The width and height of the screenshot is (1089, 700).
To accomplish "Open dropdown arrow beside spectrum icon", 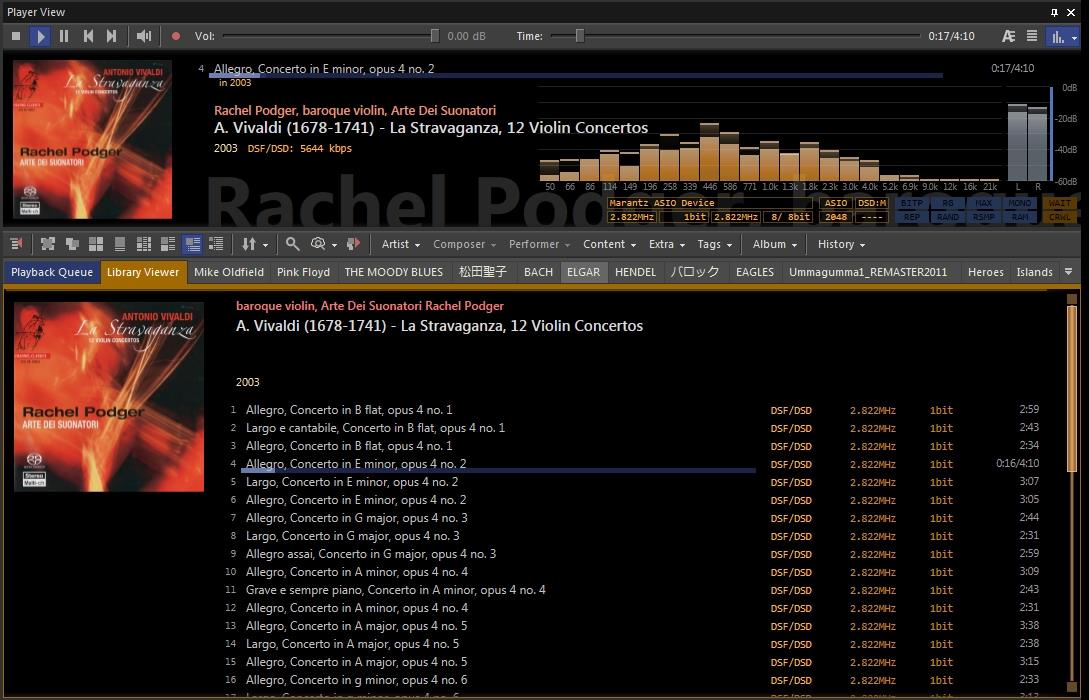I will (x=1074, y=38).
